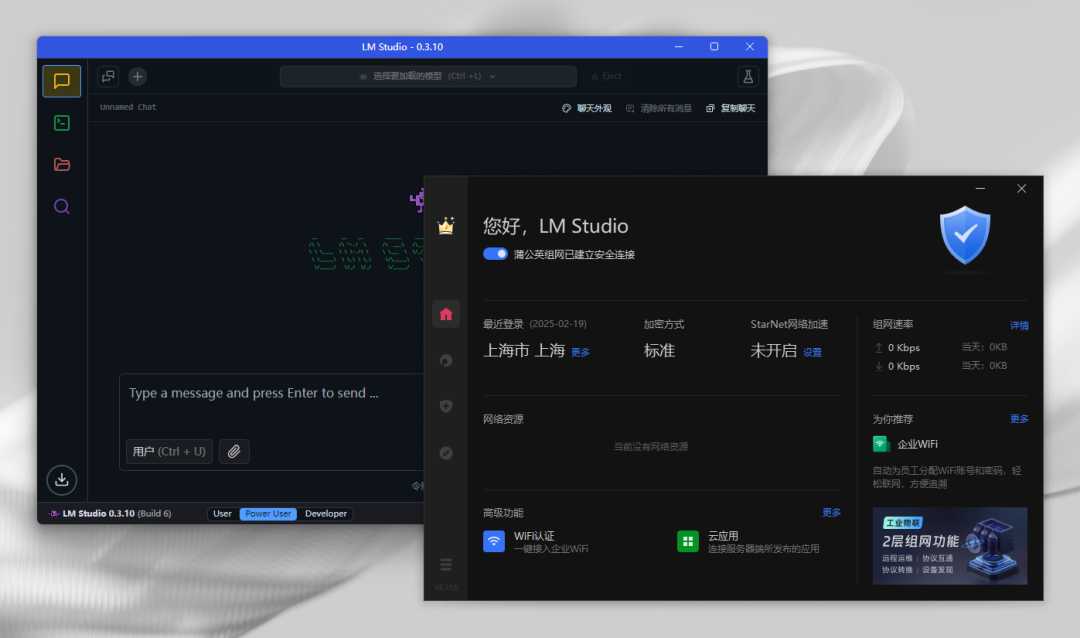Attach a file with the paperclip icon

click(x=234, y=452)
